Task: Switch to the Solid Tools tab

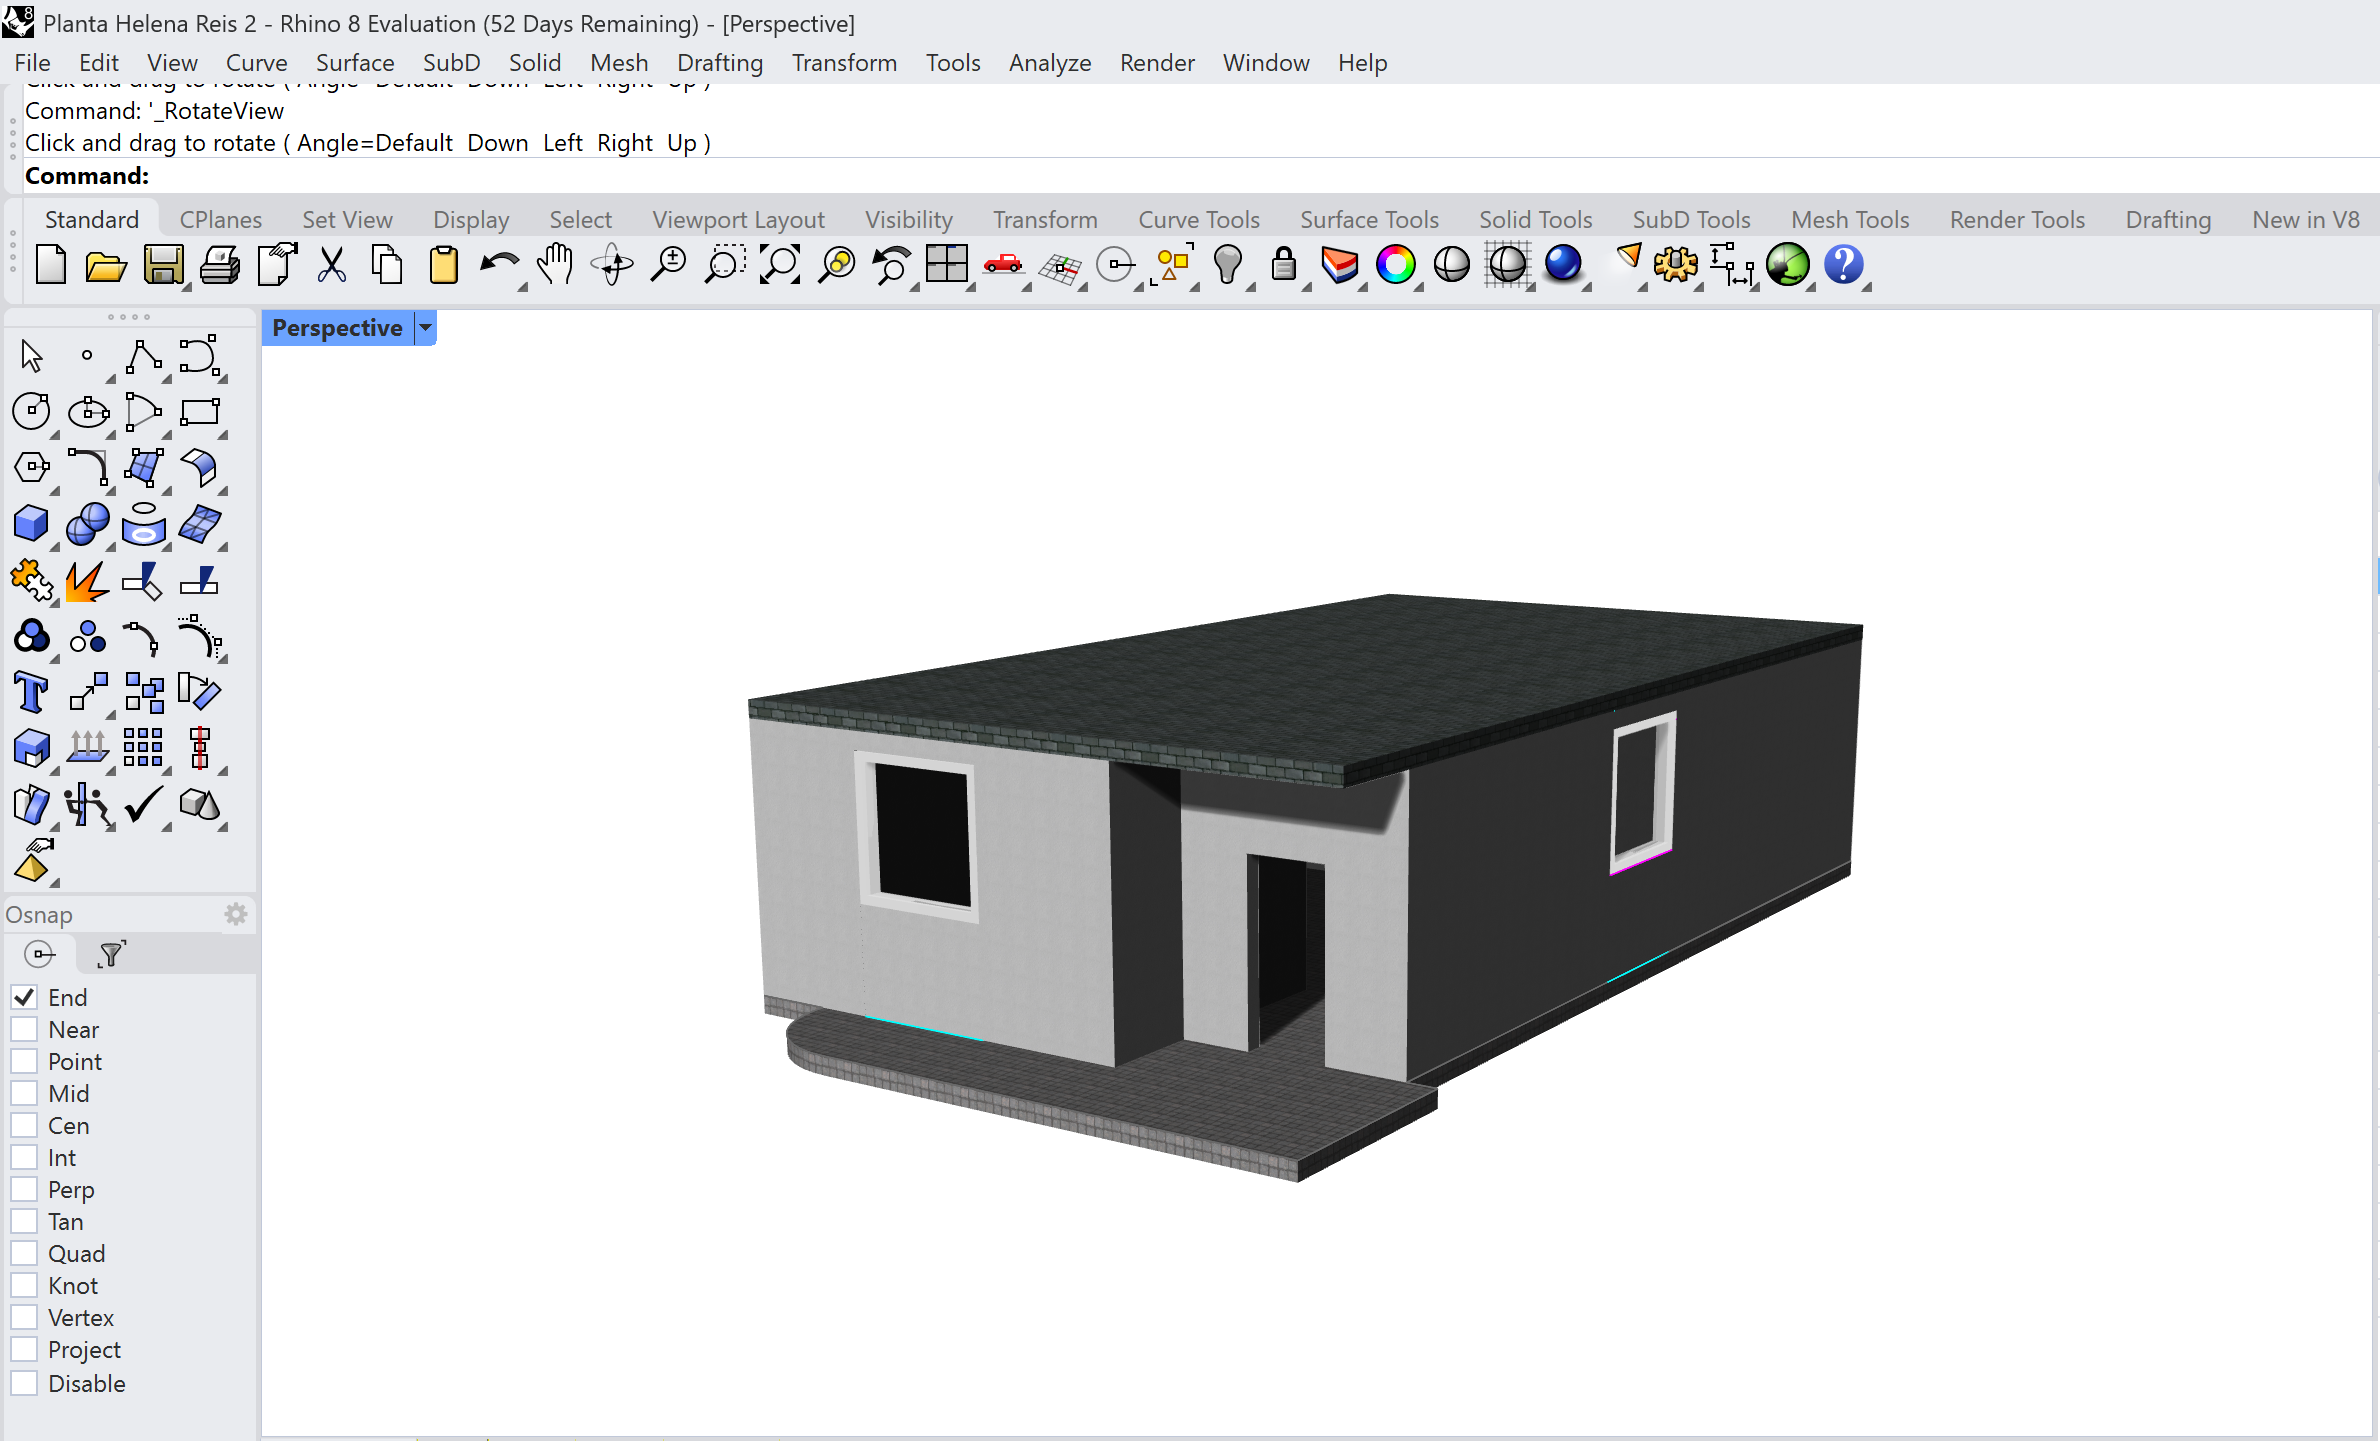Action: 1536,219
